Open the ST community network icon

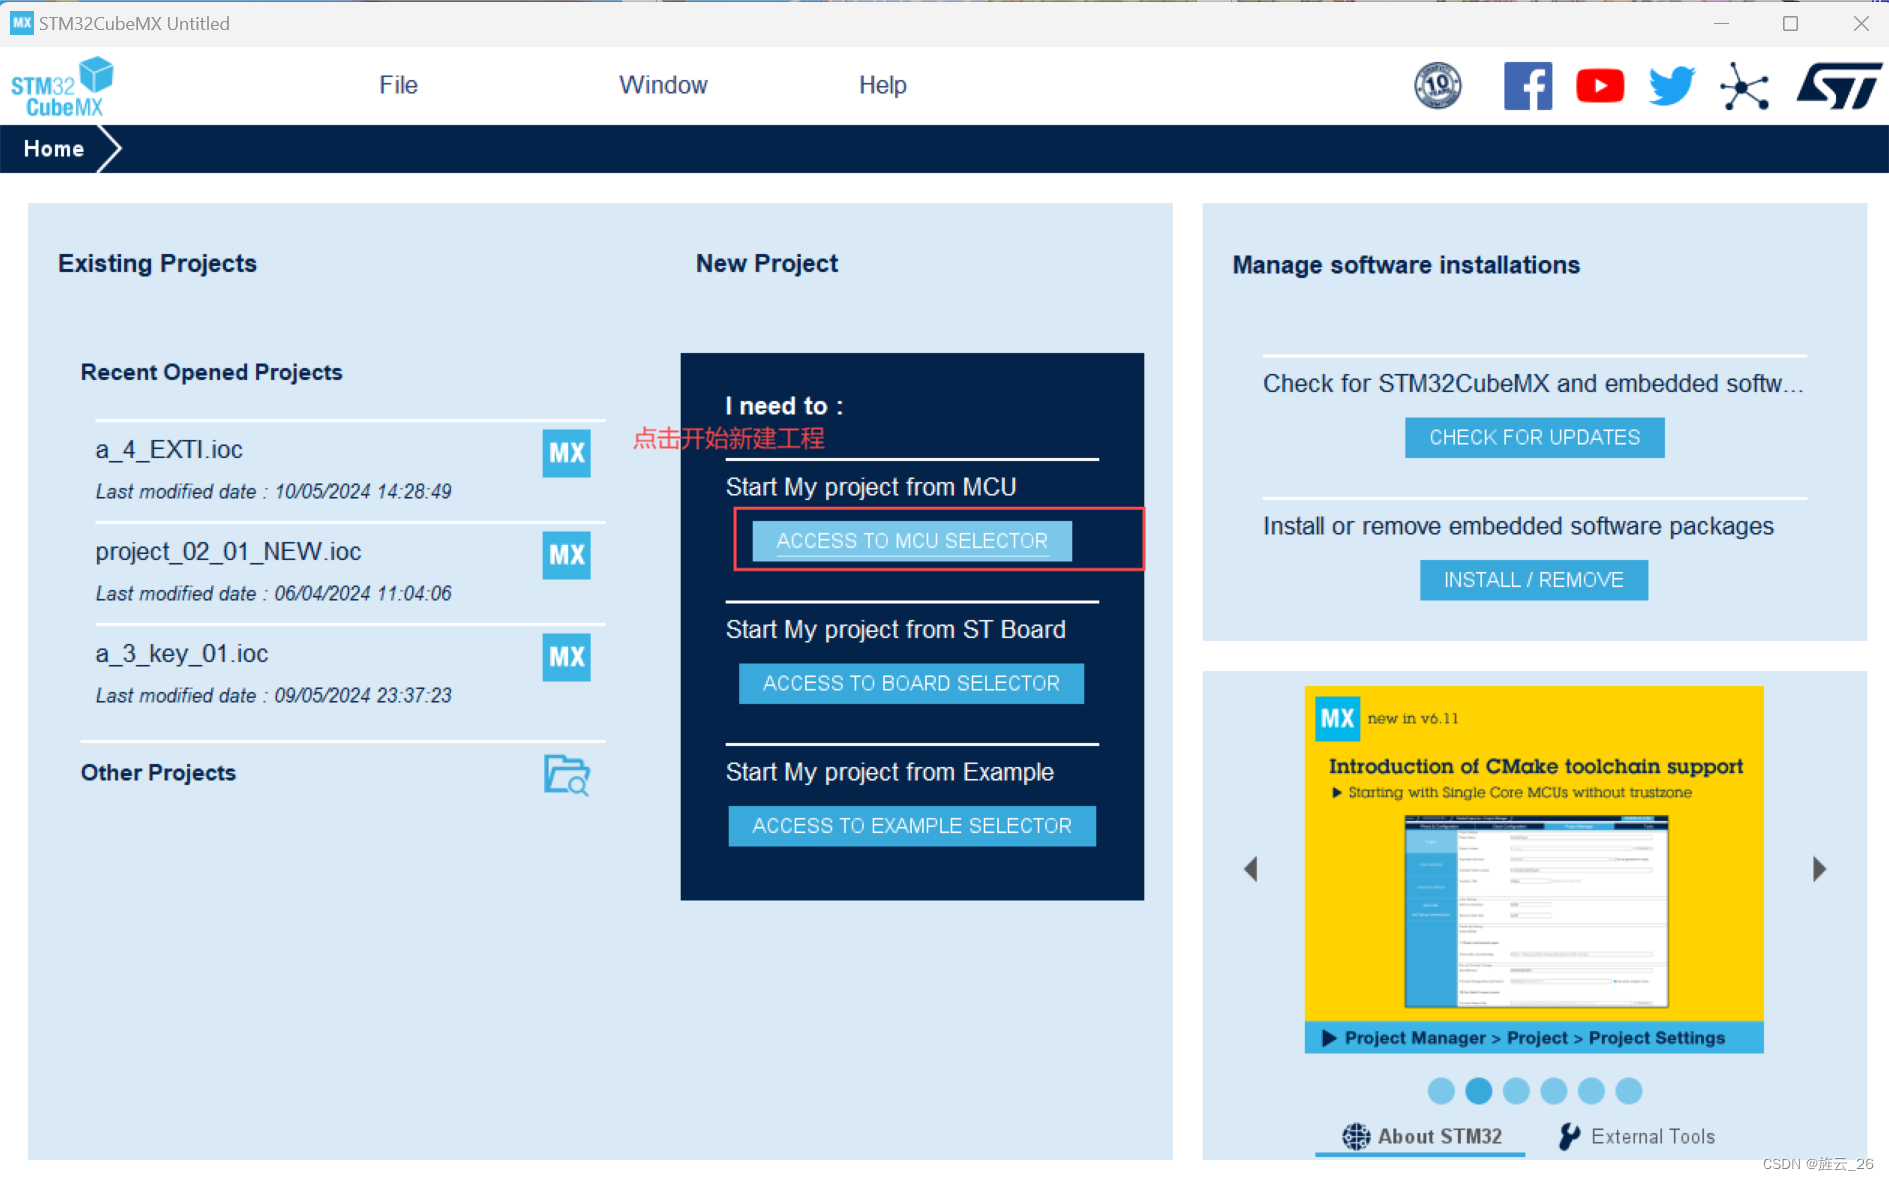point(1745,87)
